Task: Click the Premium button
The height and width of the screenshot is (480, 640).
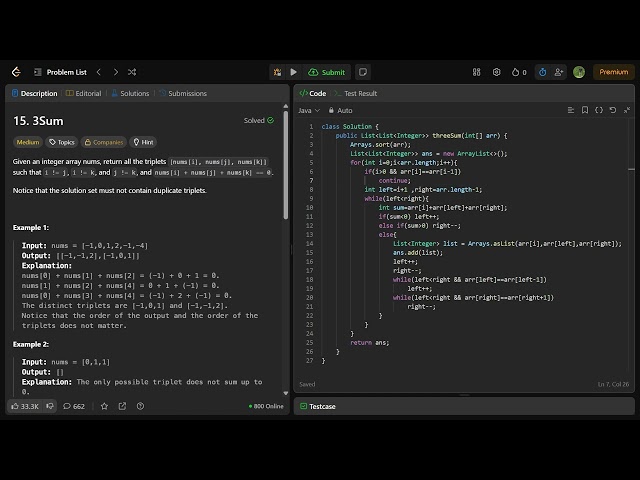Action: coord(613,72)
